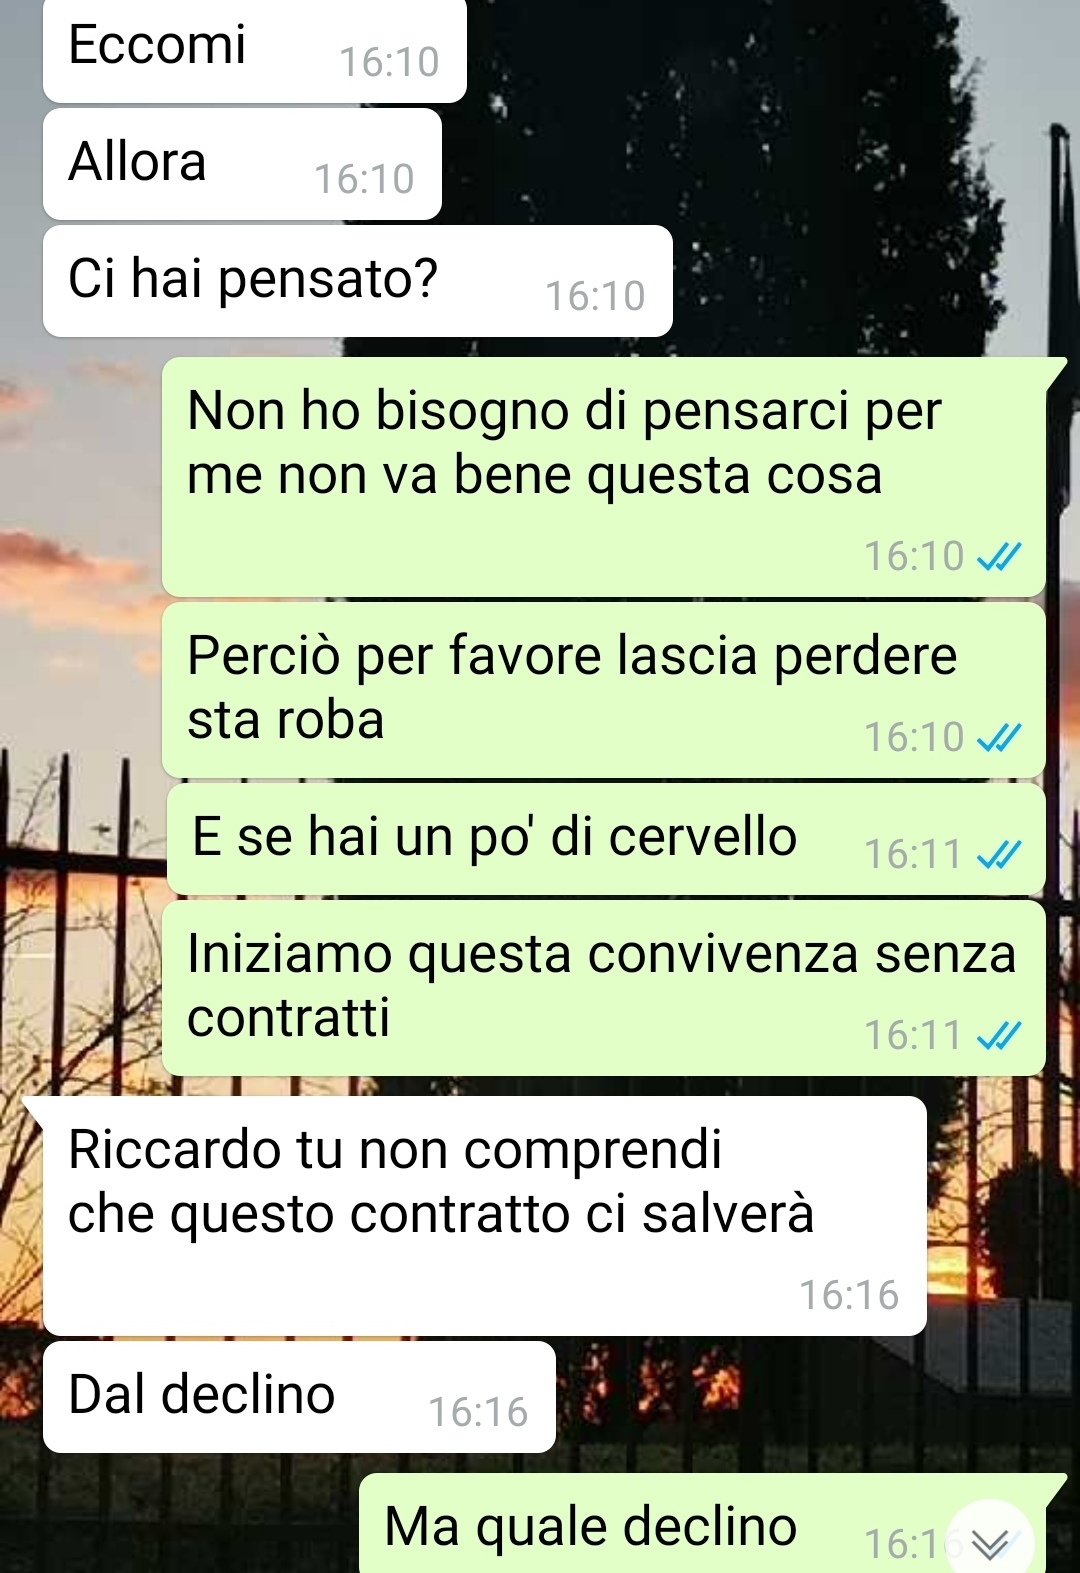
Task: Tap the 'Non ho bisogno di pensarci' message
Action: pyautogui.click(x=604, y=477)
